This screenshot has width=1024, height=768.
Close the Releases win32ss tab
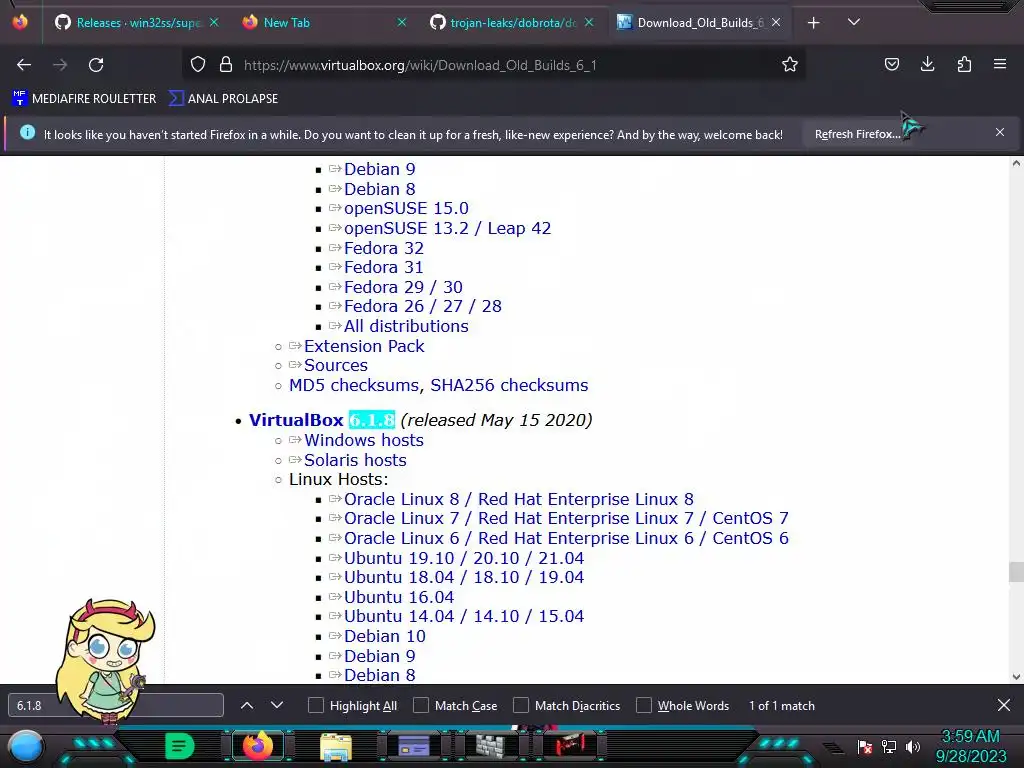coord(214,23)
